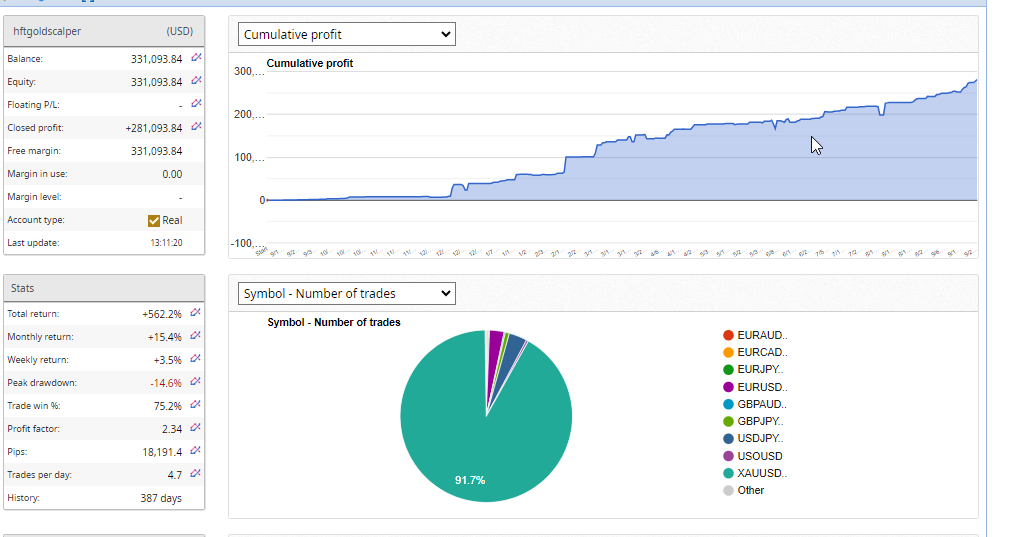Image resolution: width=1017 pixels, height=537 pixels.
Task: Click the EURAUD legend label
Action: tap(761, 335)
